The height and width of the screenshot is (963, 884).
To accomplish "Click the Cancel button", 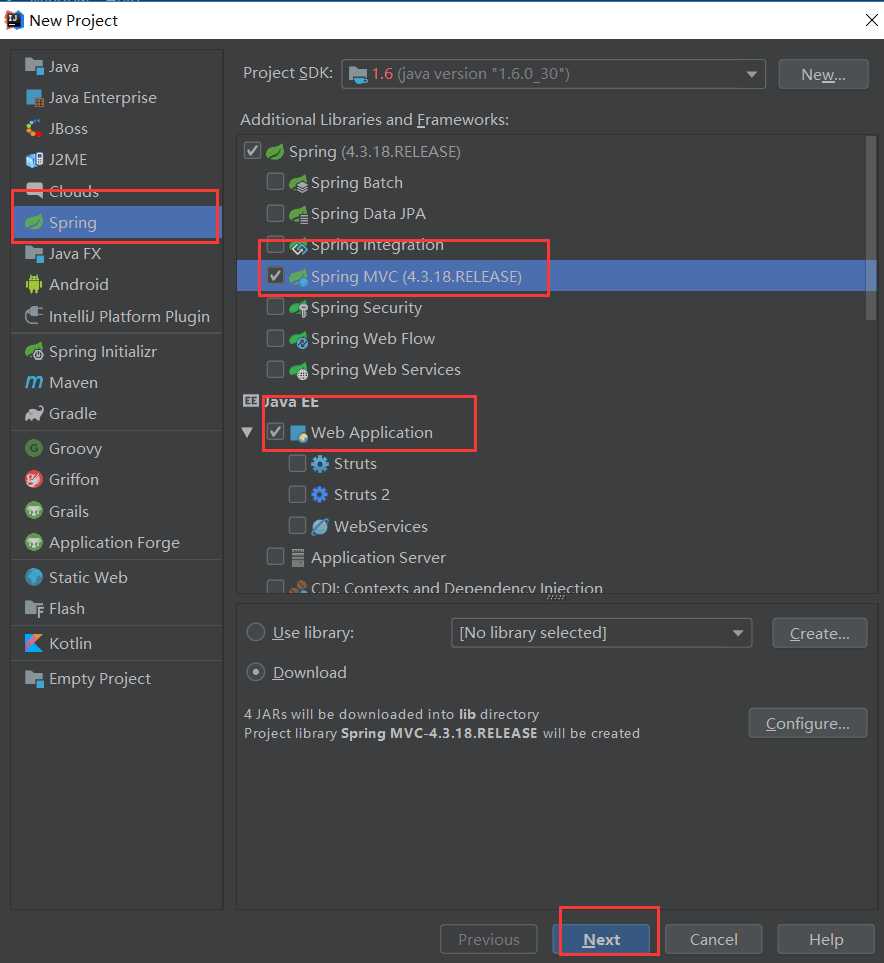I will point(713,940).
